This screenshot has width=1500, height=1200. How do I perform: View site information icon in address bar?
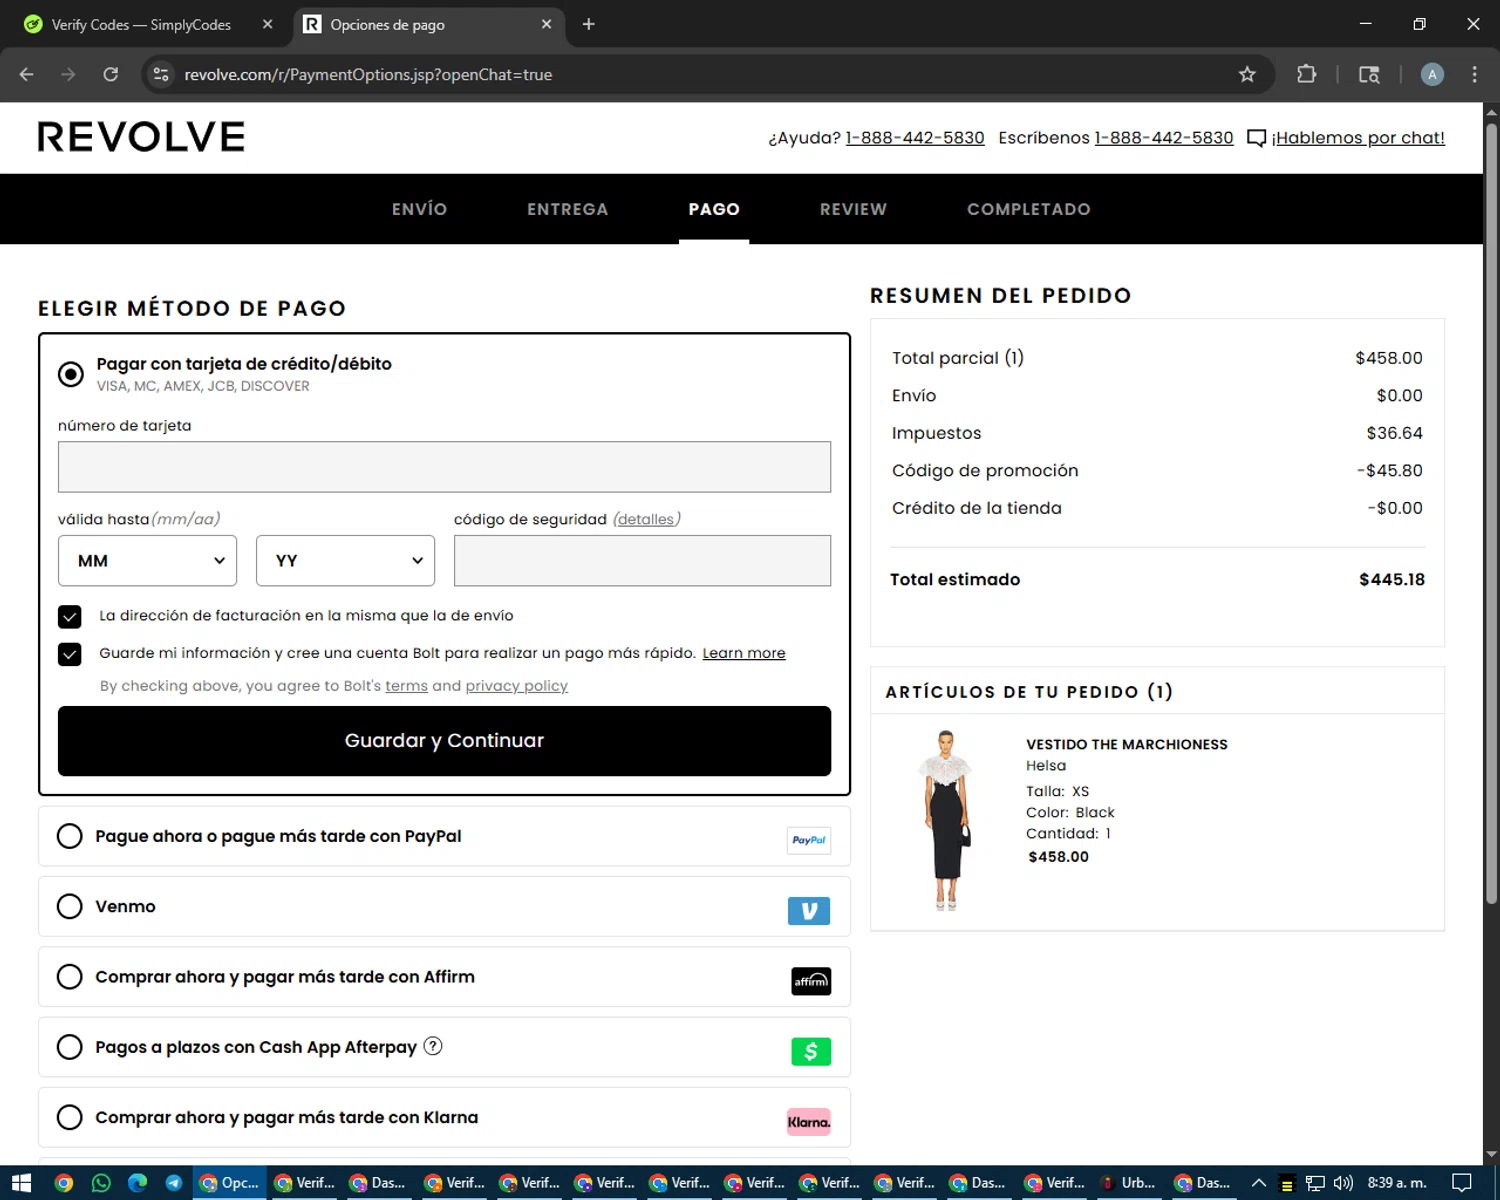[161, 75]
